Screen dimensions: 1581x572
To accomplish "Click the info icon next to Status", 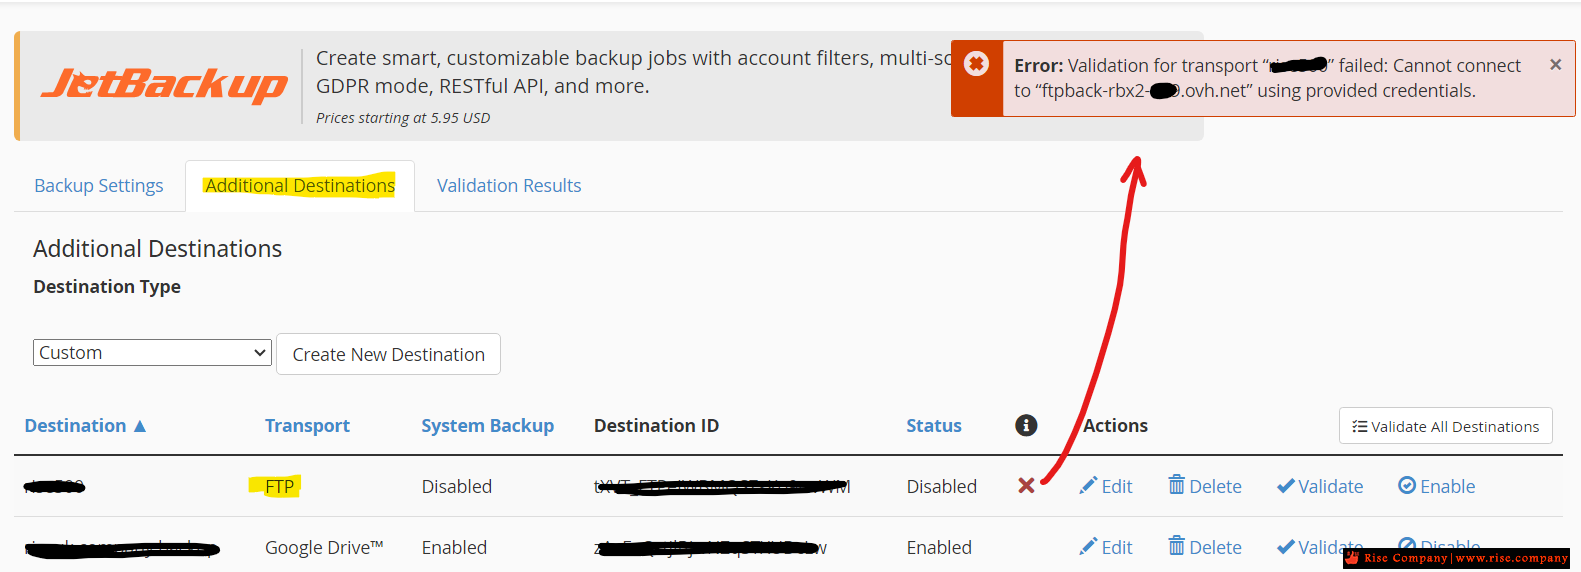I will (1026, 425).
